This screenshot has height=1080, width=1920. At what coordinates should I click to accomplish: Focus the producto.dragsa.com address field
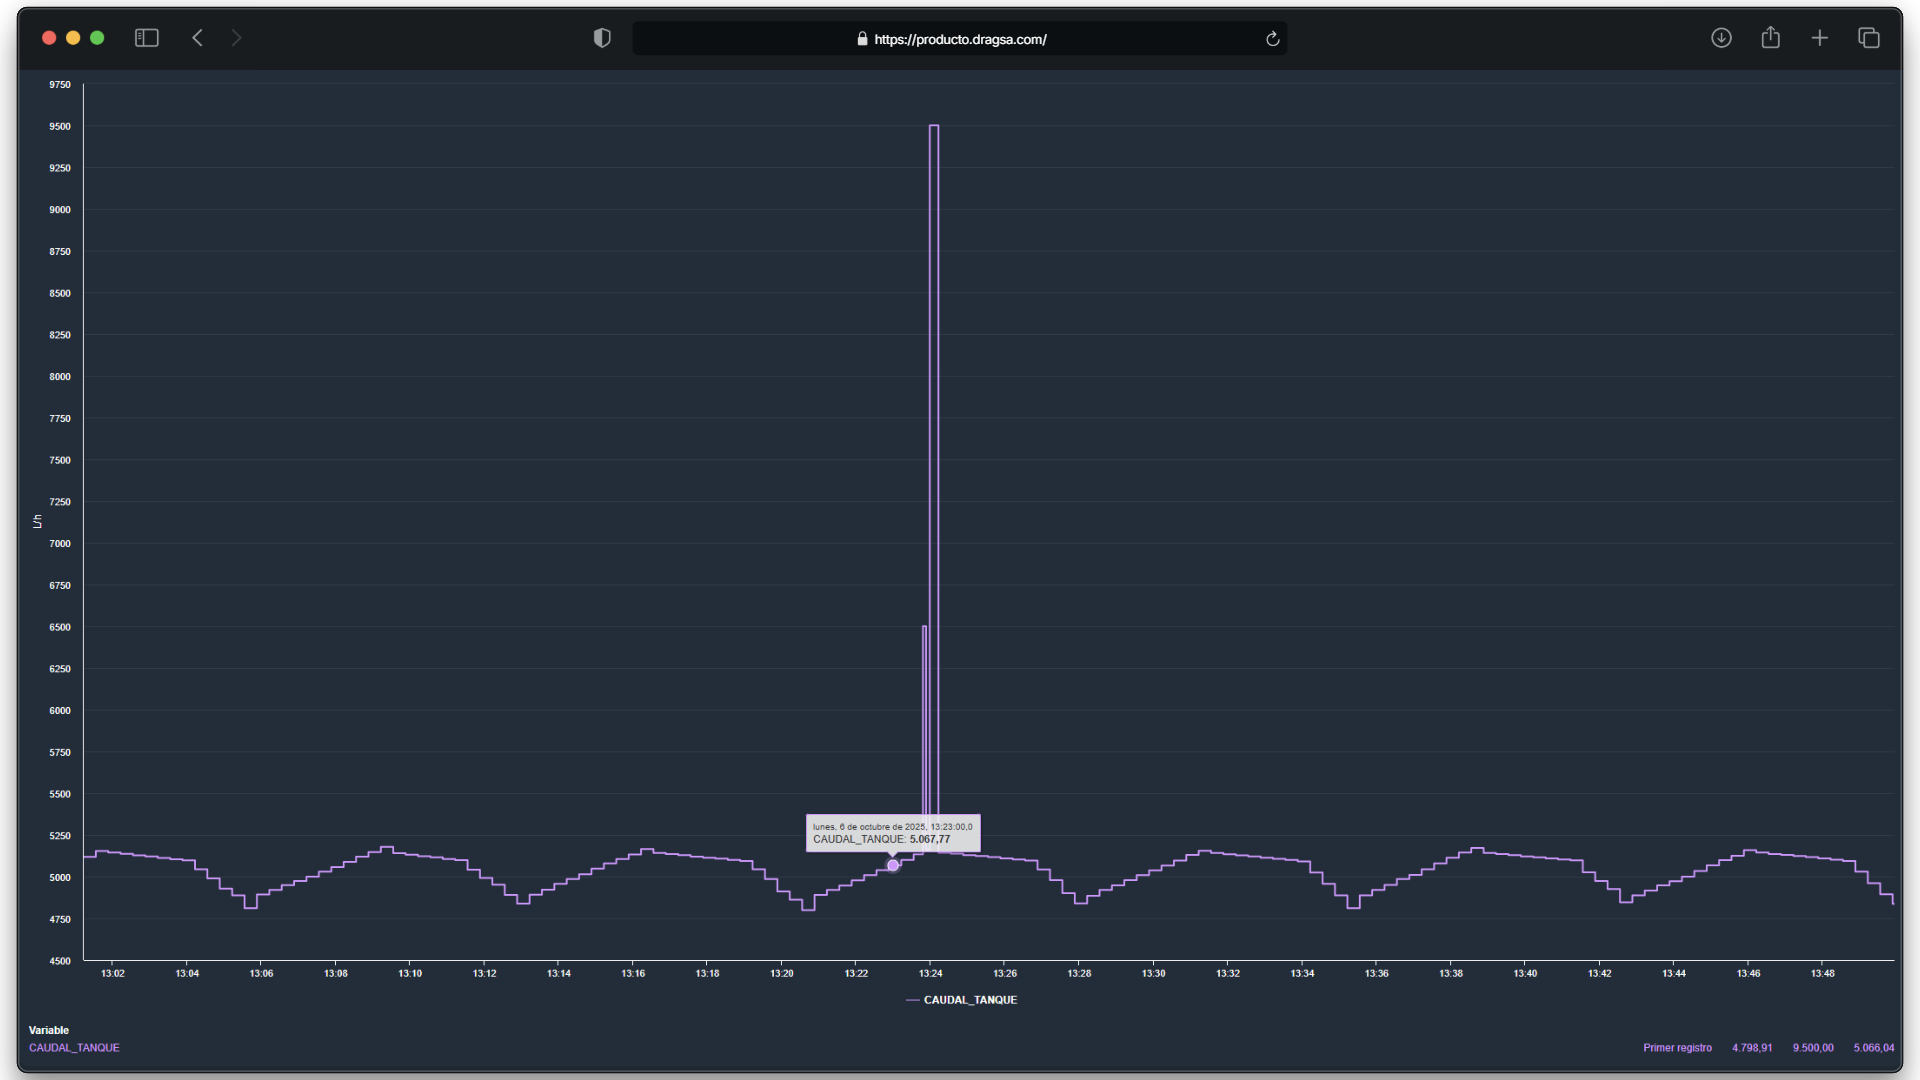[960, 39]
